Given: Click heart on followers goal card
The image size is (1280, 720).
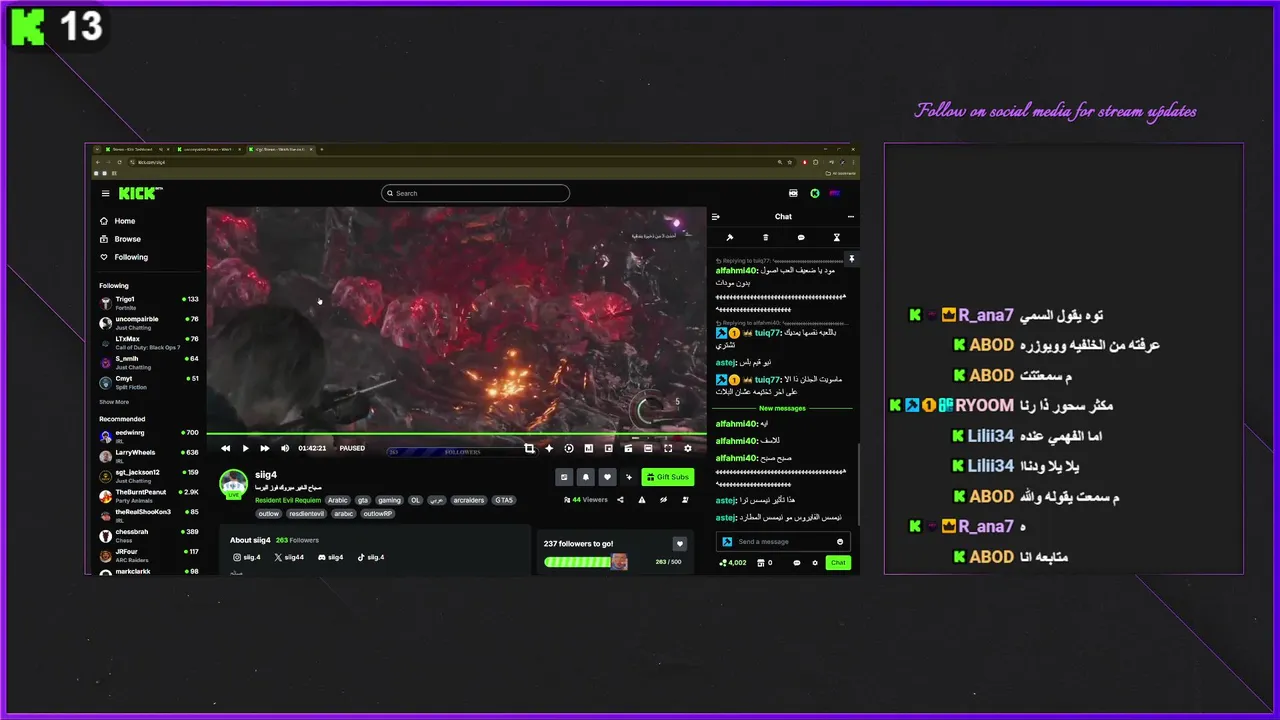Looking at the screenshot, I should tap(680, 544).
